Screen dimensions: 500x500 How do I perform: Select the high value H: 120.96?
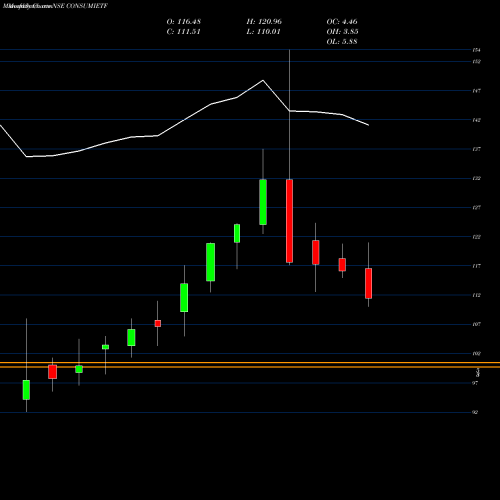(x=264, y=22)
